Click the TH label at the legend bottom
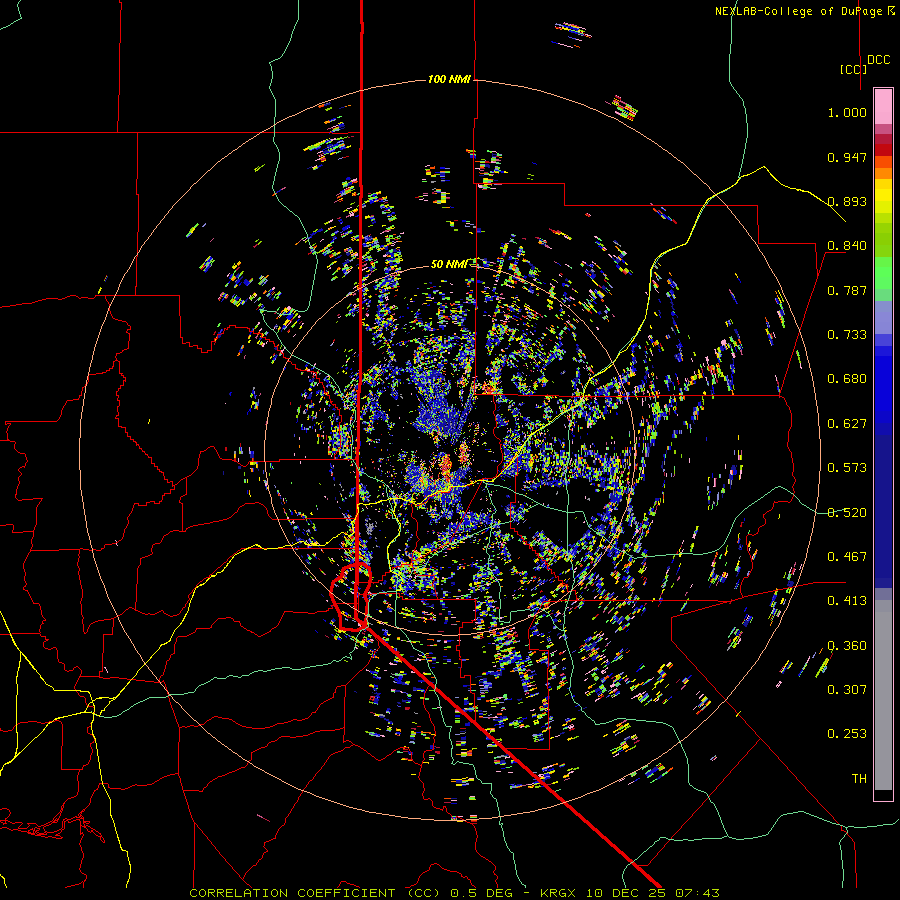 pos(859,779)
